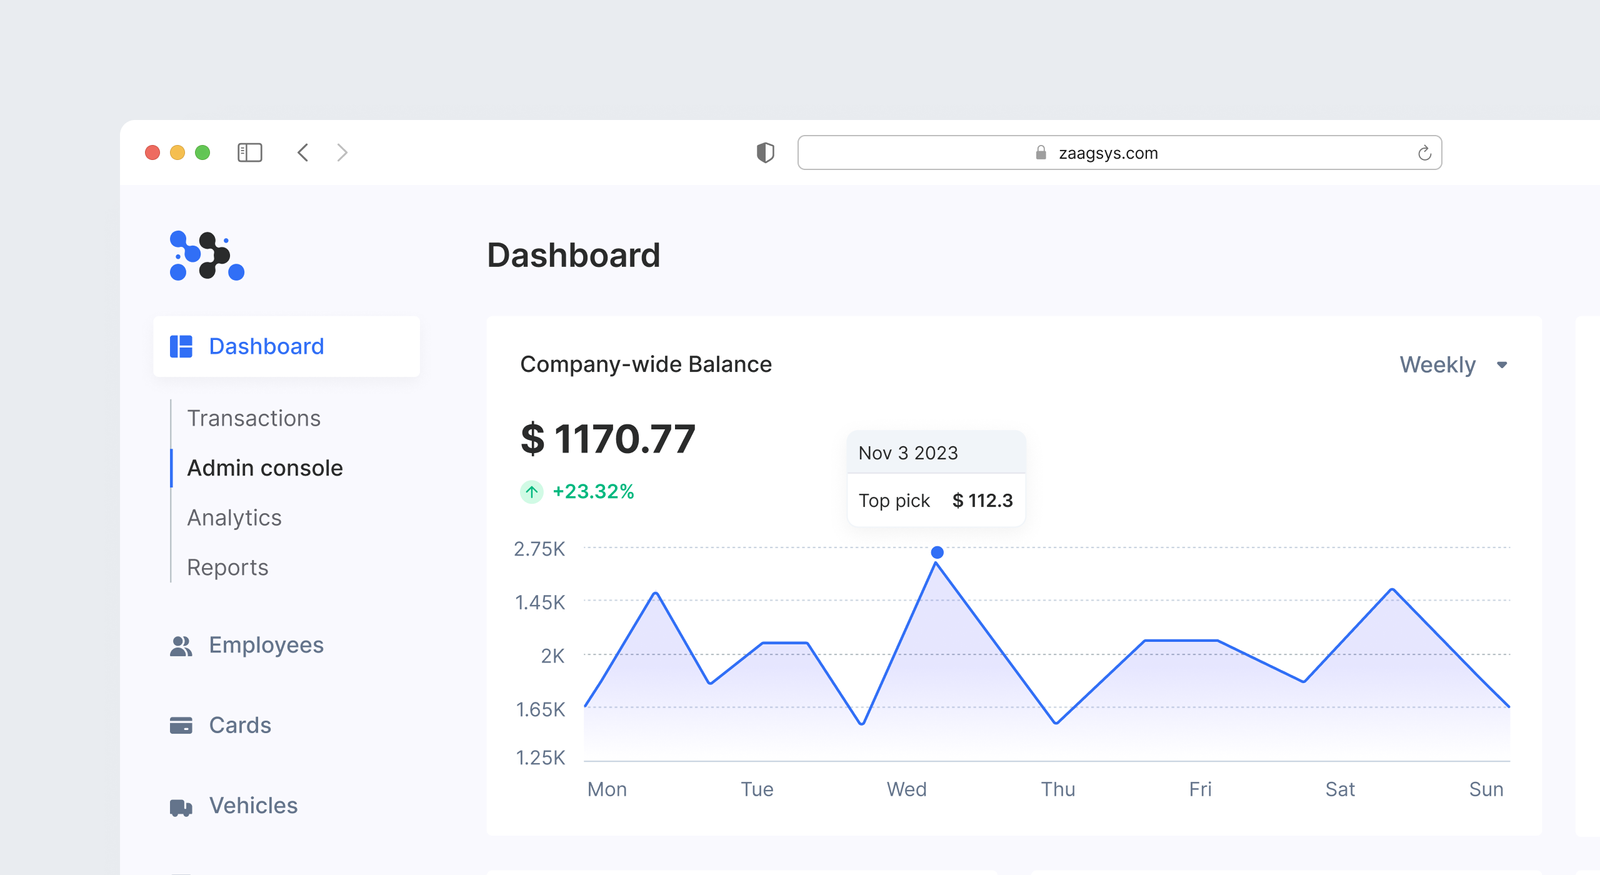Click the Nov 3 2023 tooltip header
This screenshot has height=875, width=1600.
pyautogui.click(x=936, y=453)
